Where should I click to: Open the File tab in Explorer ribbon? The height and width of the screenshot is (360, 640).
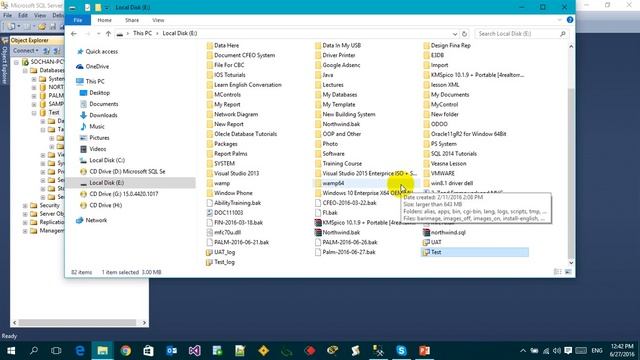click(78, 20)
